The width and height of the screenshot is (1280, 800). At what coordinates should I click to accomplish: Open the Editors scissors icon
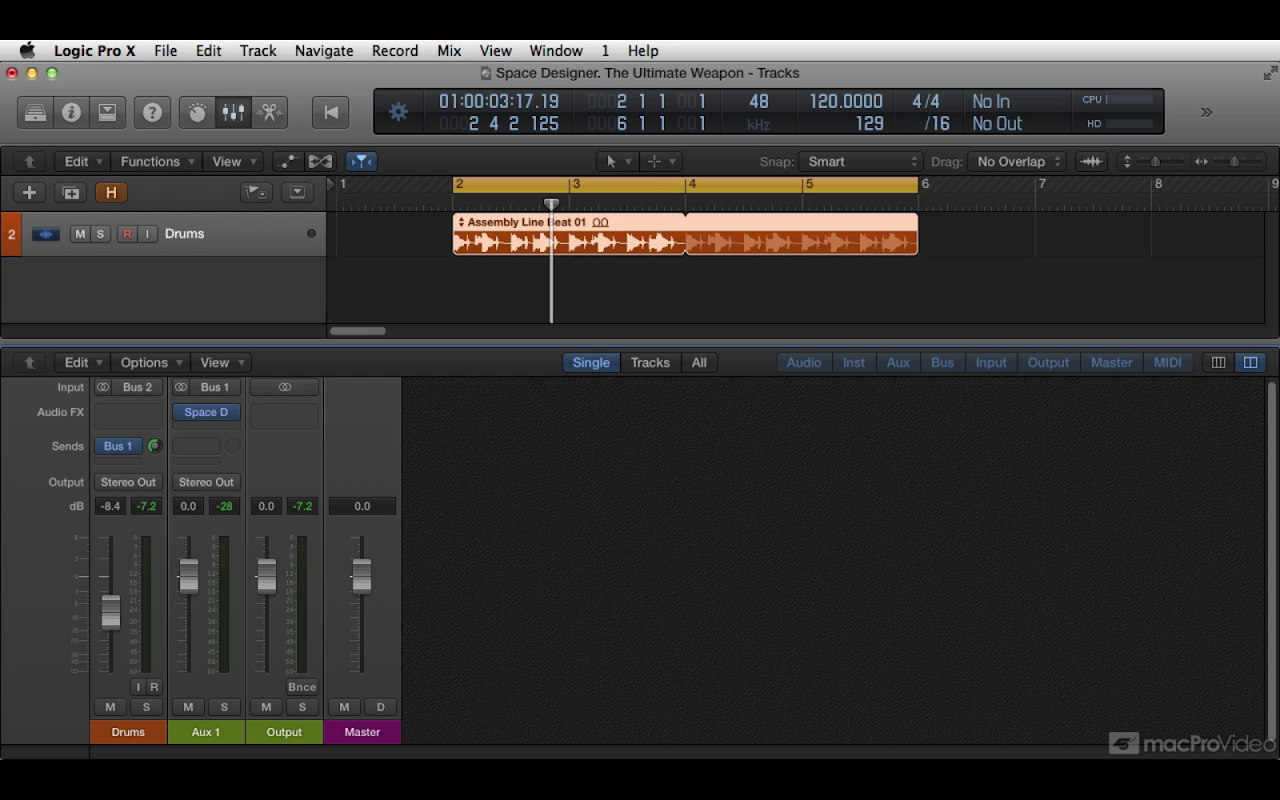tap(269, 112)
